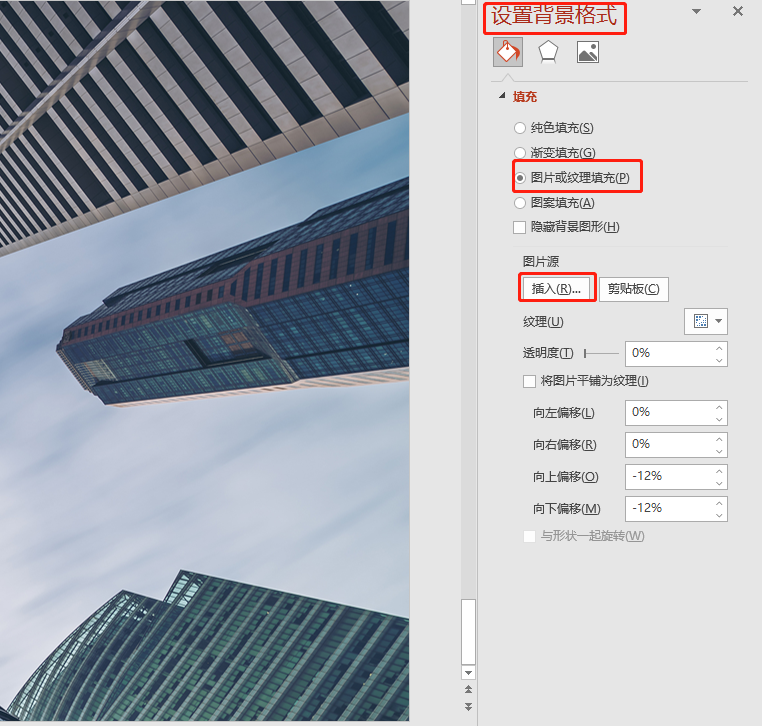The width and height of the screenshot is (762, 726).
Task: Enable 将图片平铺为纹理(I) checkbox
Action: (529, 381)
